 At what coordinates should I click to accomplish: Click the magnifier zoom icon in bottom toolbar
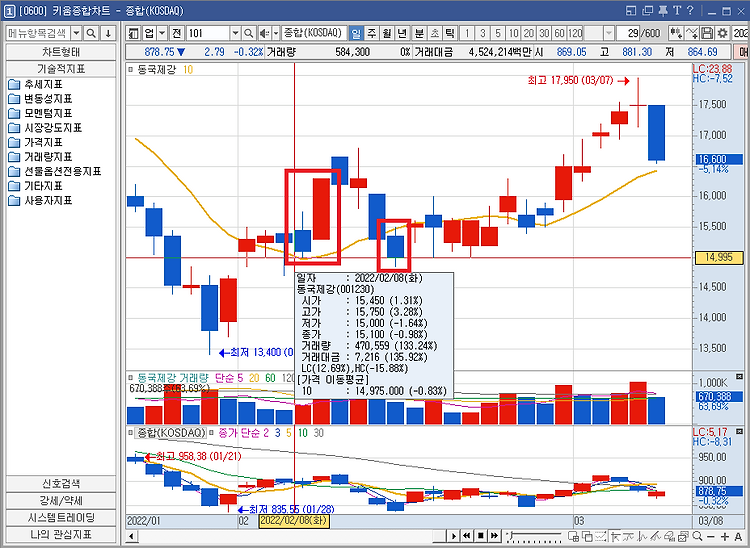pos(697,536)
